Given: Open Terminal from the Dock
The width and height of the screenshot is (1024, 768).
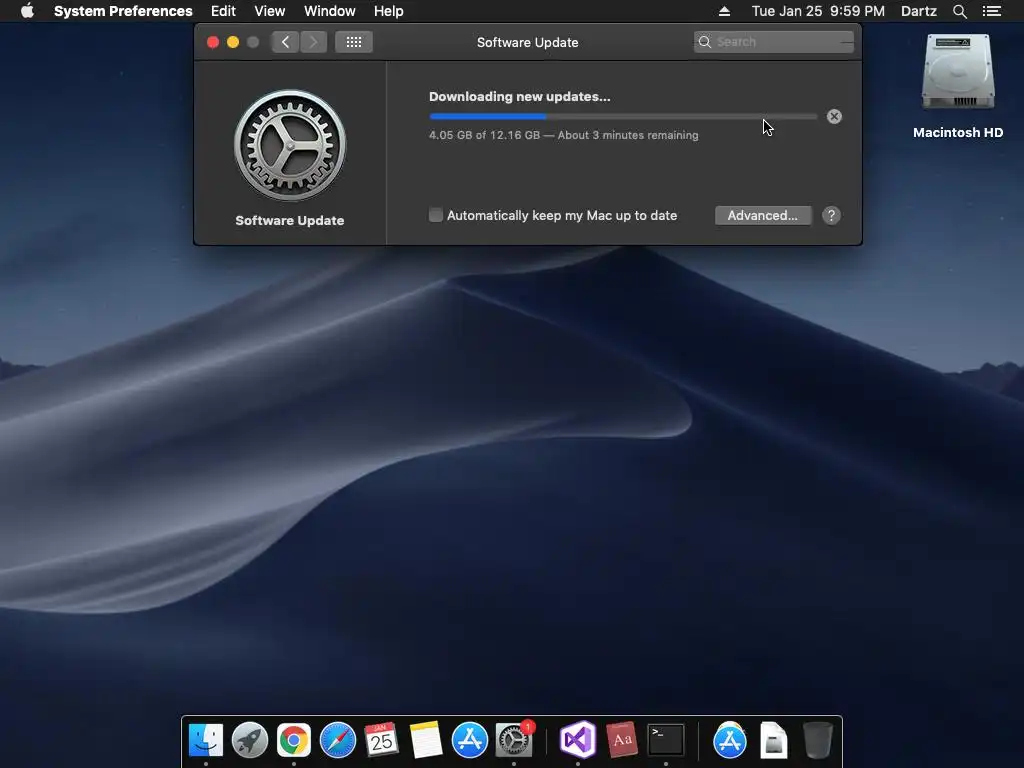Looking at the screenshot, I should point(665,740).
